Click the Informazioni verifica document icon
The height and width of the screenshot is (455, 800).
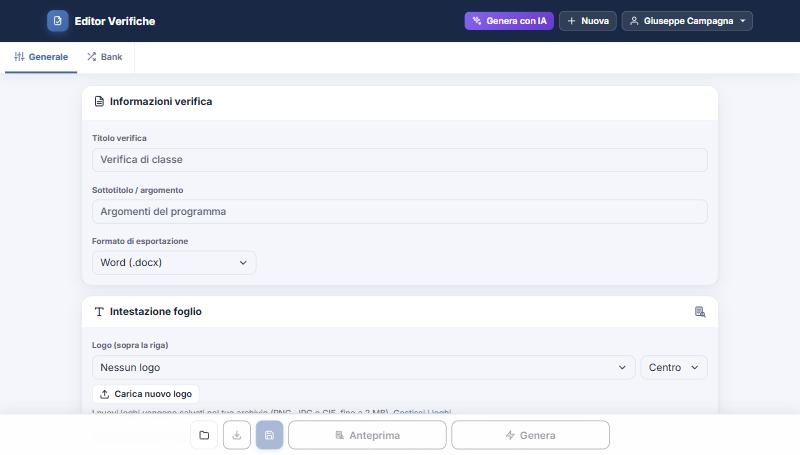pos(99,102)
